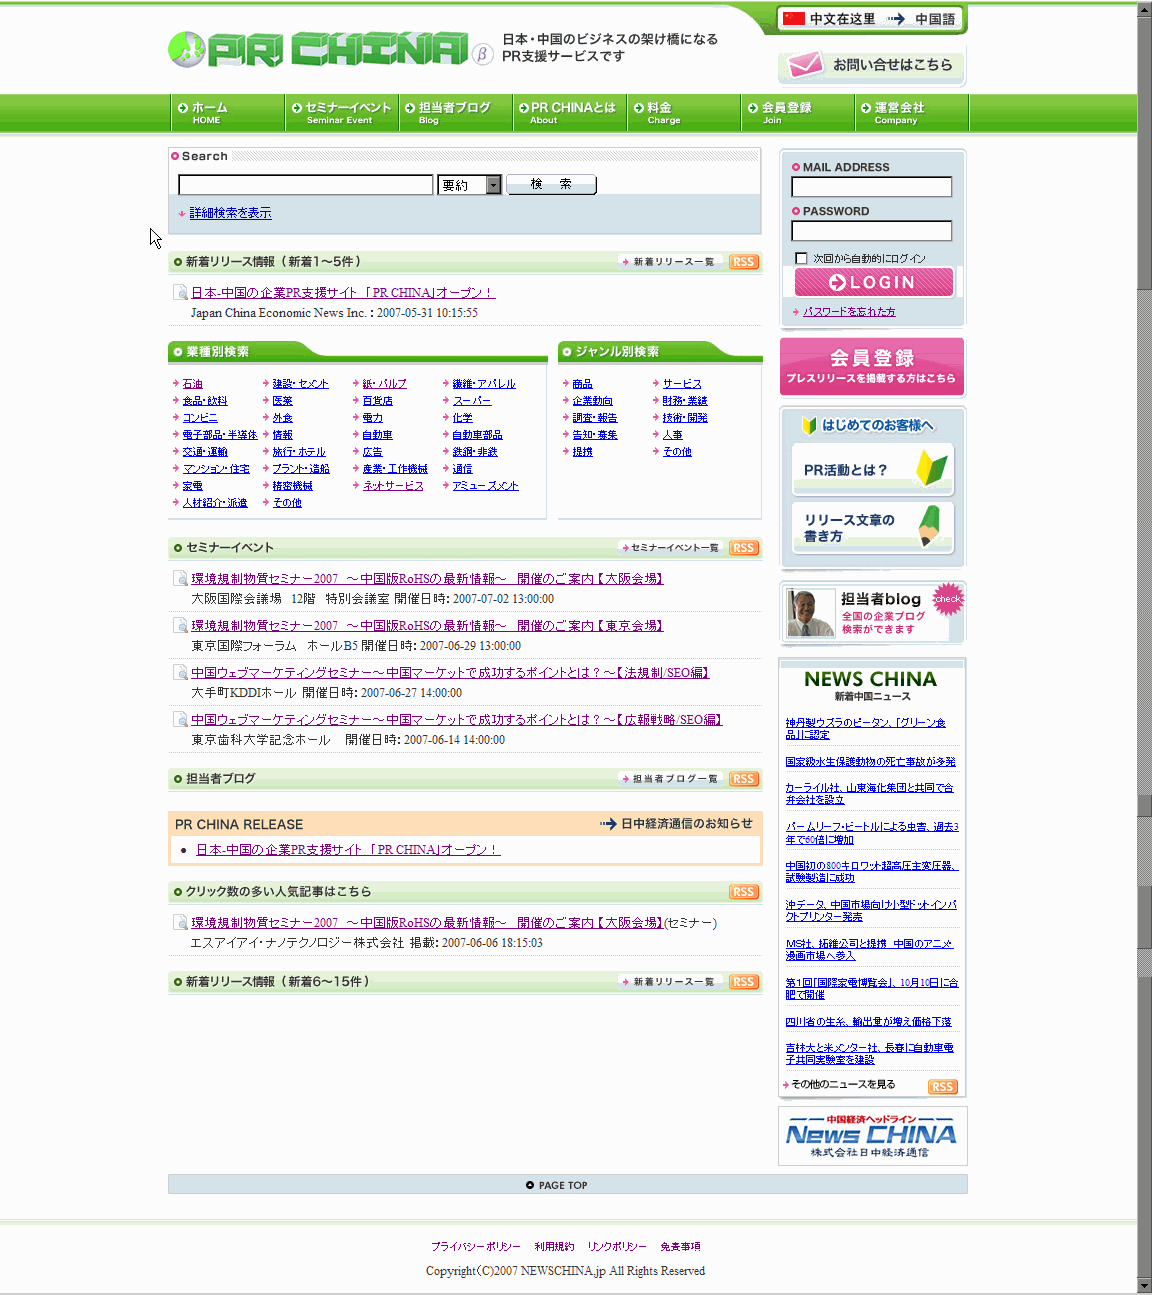This screenshot has height=1295, width=1152.
Task: Select the 建設・セメント industry category
Action: point(300,384)
